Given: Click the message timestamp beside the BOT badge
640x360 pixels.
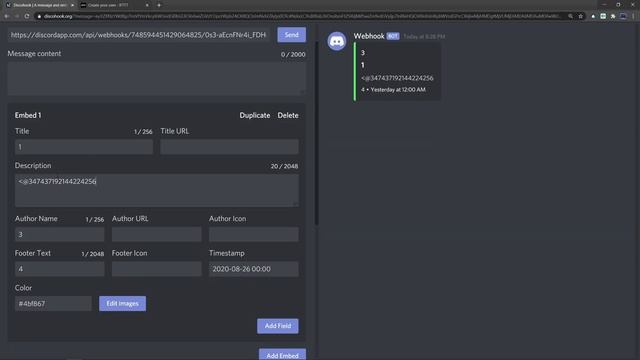Looking at the screenshot, I should point(424,37).
